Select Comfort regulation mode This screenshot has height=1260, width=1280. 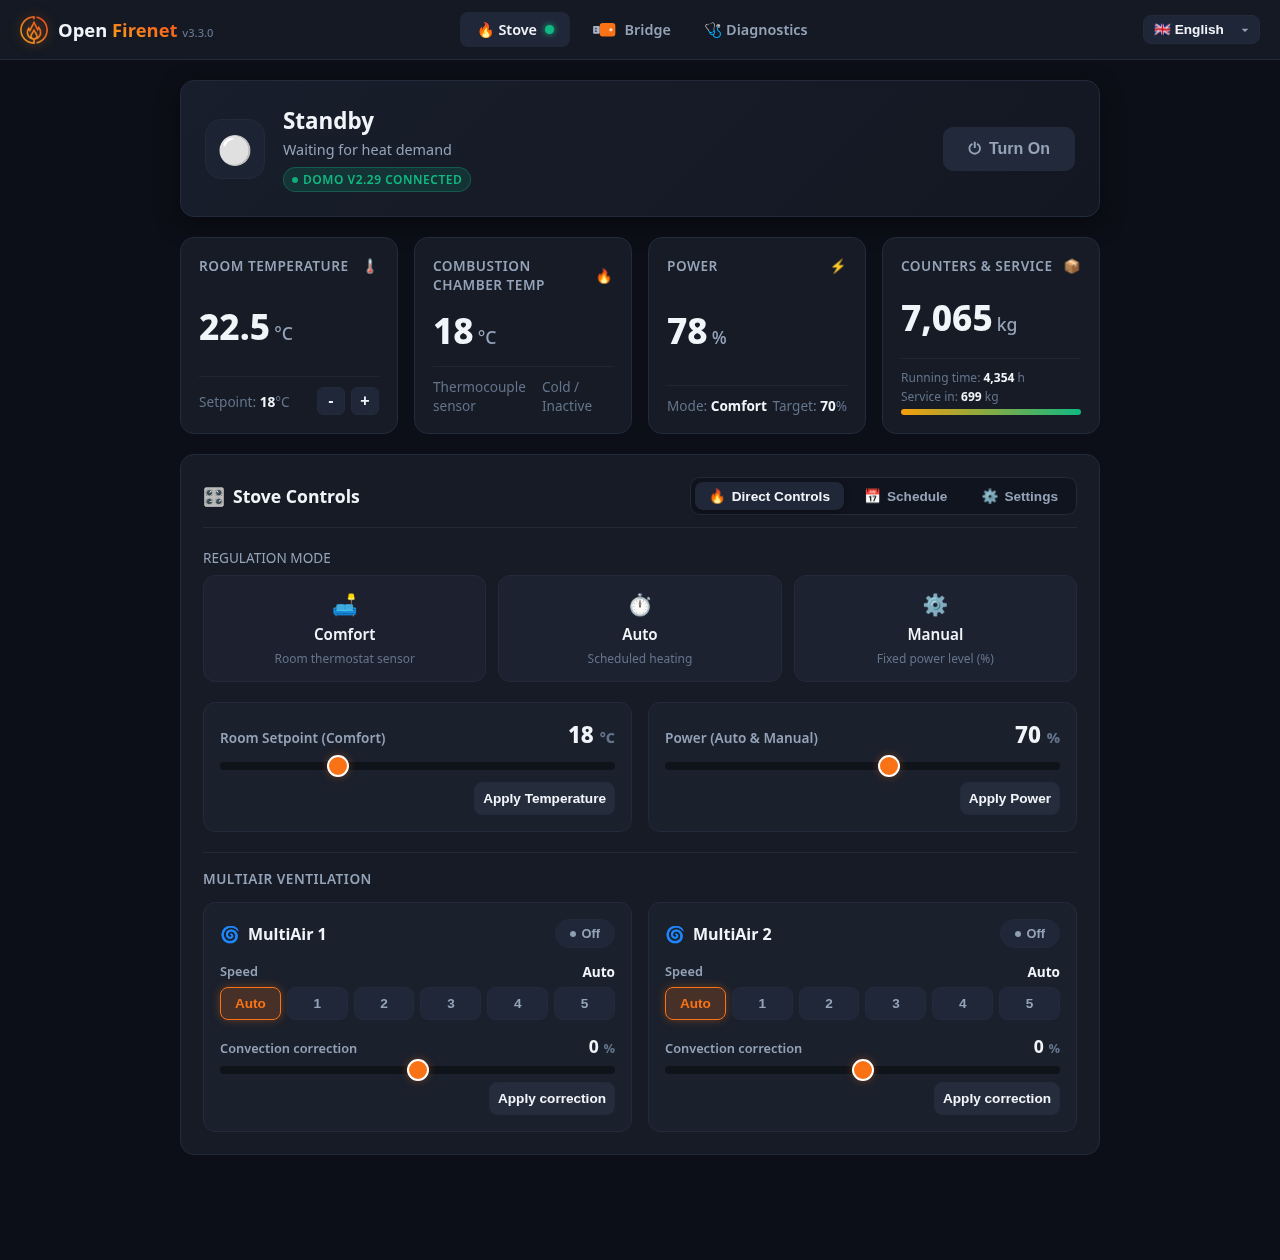[345, 629]
